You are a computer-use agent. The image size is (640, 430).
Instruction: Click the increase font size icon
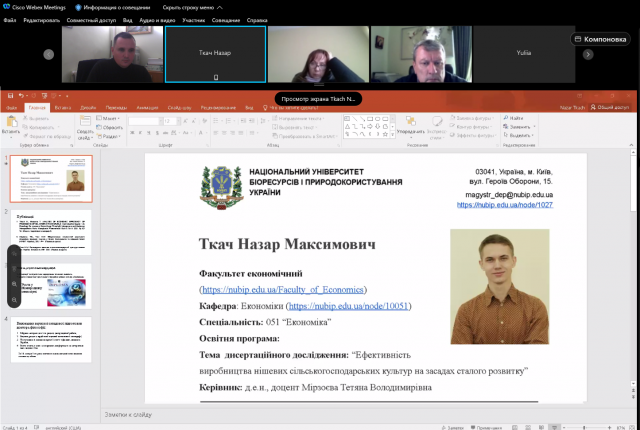click(x=186, y=121)
